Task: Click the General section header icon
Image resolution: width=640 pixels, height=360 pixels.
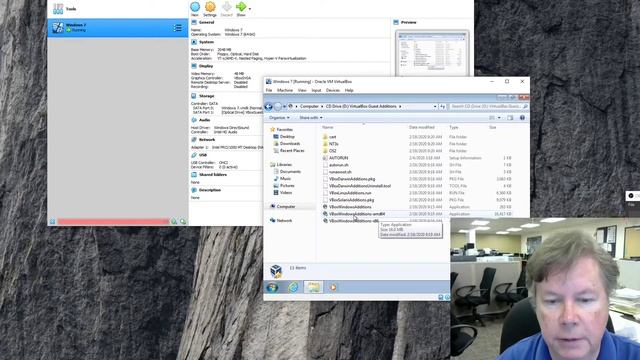Action: [194, 22]
